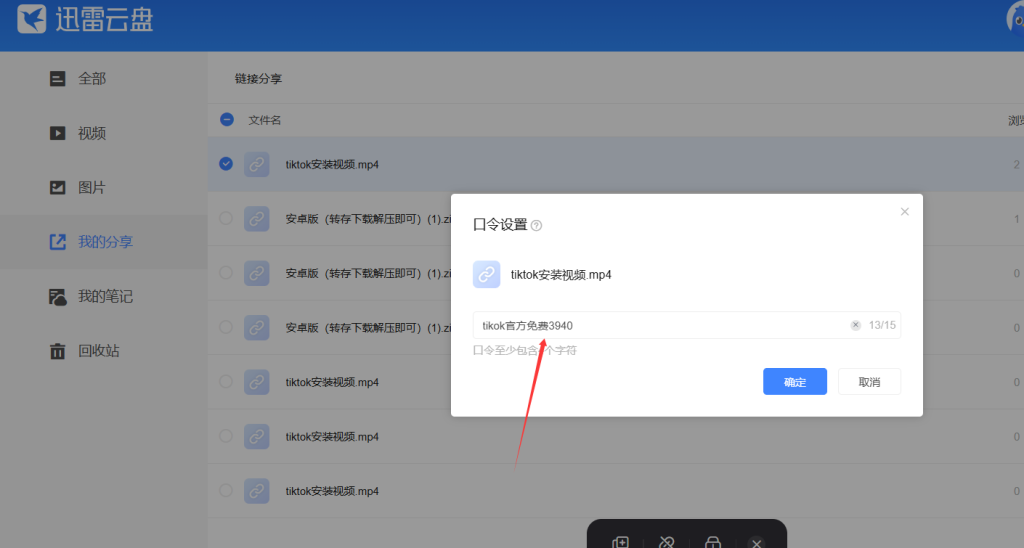
Task: Click the cancel share unlink icon
Action: (x=667, y=541)
